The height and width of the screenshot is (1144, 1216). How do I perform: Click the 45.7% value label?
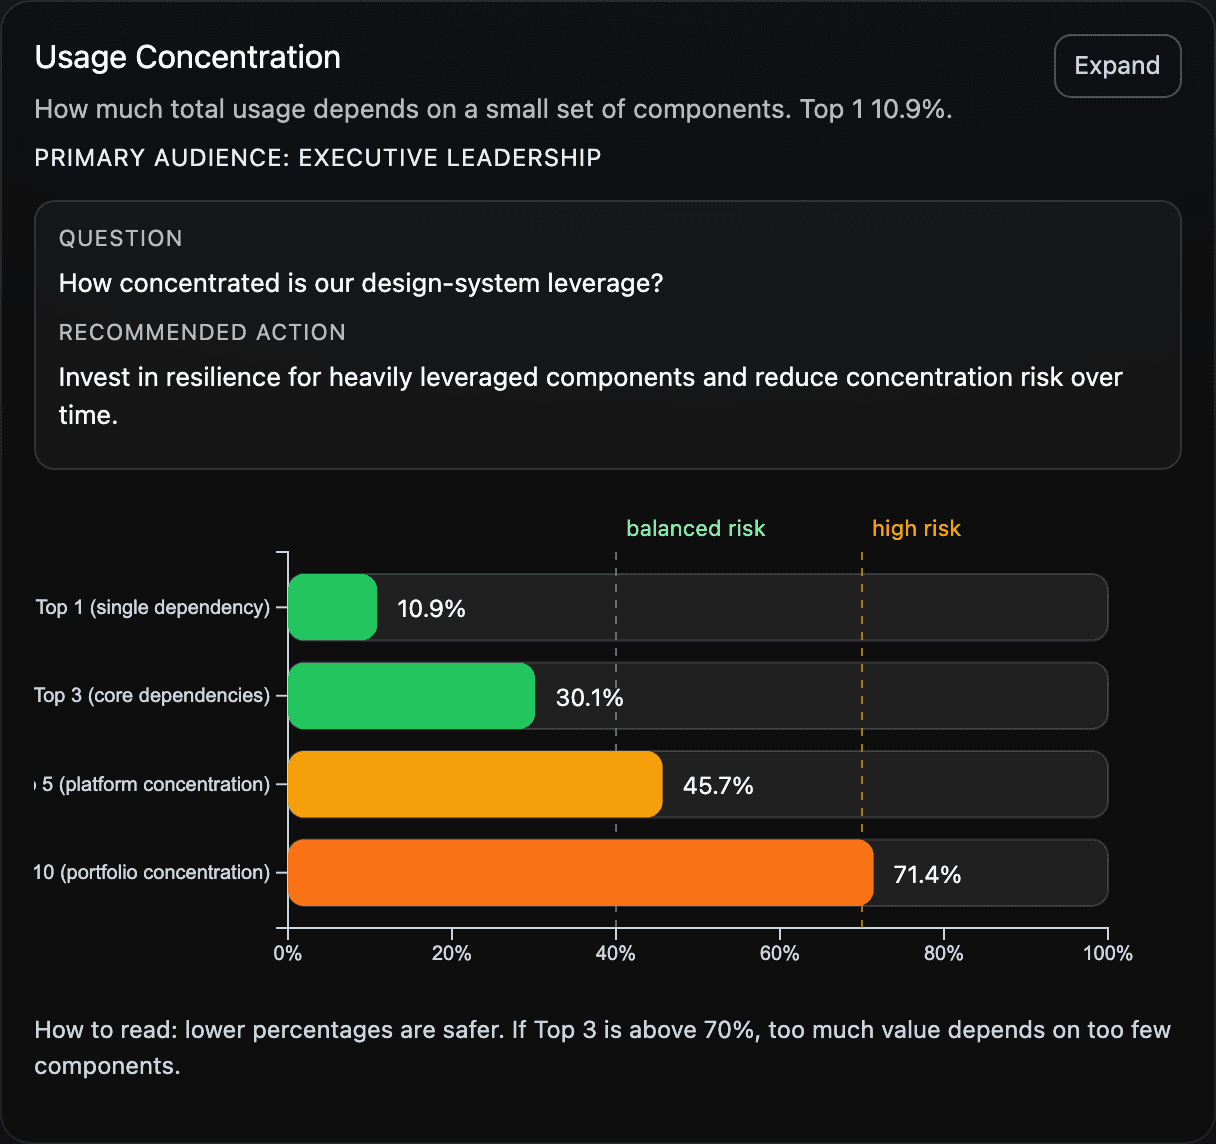click(x=718, y=786)
